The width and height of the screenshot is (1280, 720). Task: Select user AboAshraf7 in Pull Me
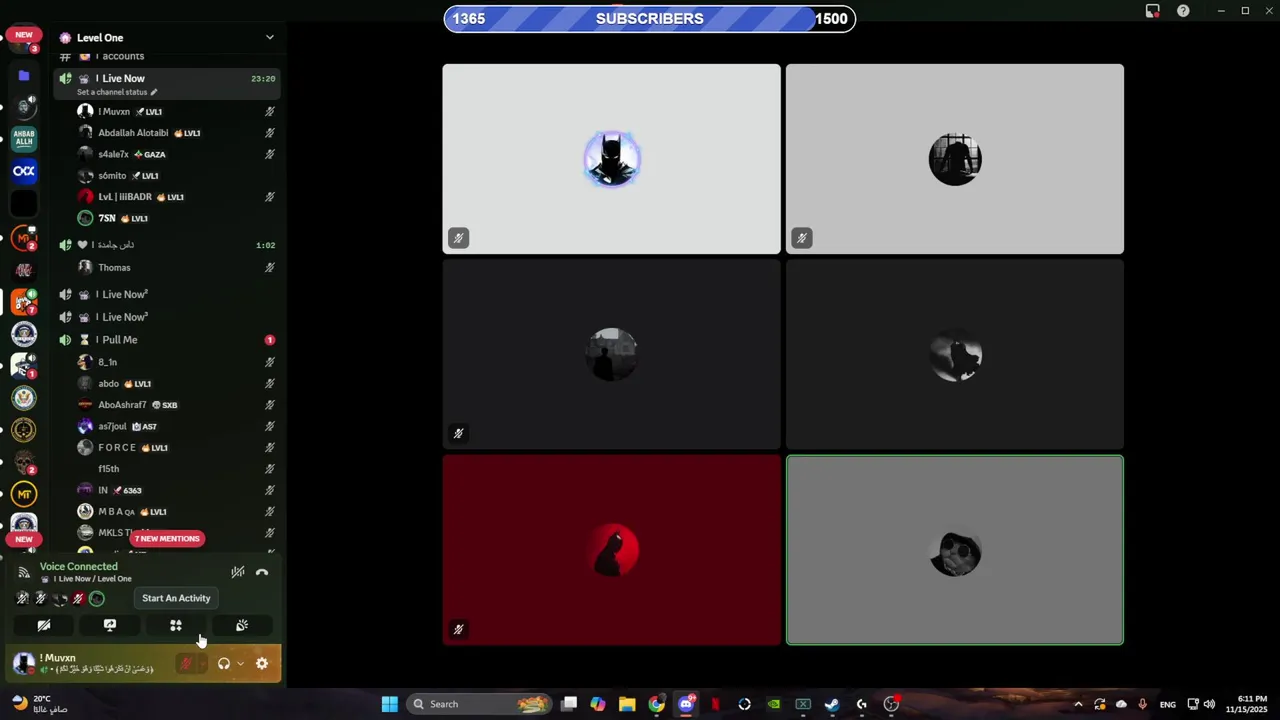click(176, 405)
